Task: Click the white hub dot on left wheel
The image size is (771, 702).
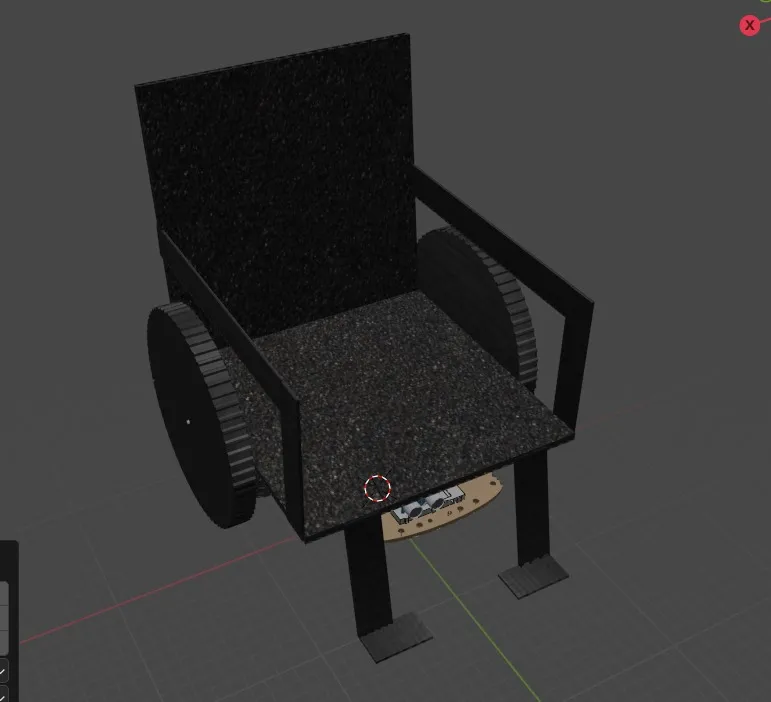Action: click(x=188, y=421)
